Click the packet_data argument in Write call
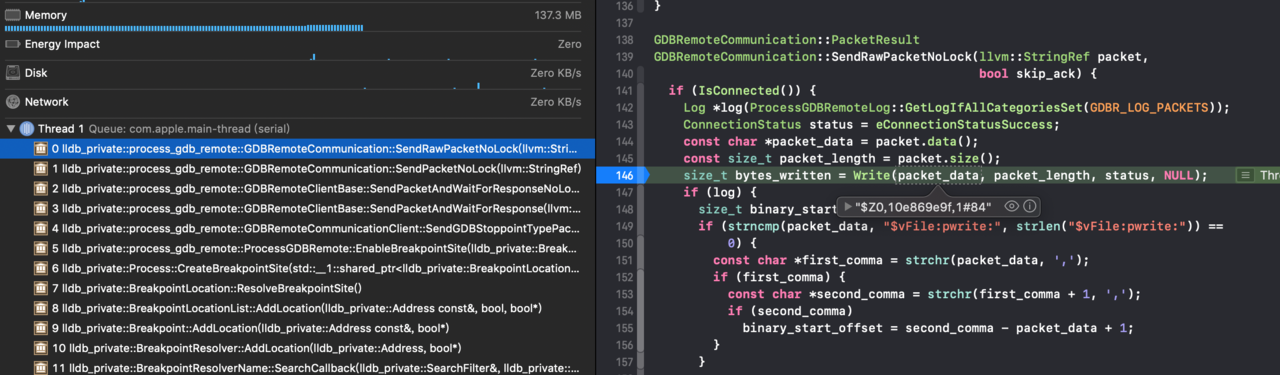The height and width of the screenshot is (375, 1280). point(937,175)
